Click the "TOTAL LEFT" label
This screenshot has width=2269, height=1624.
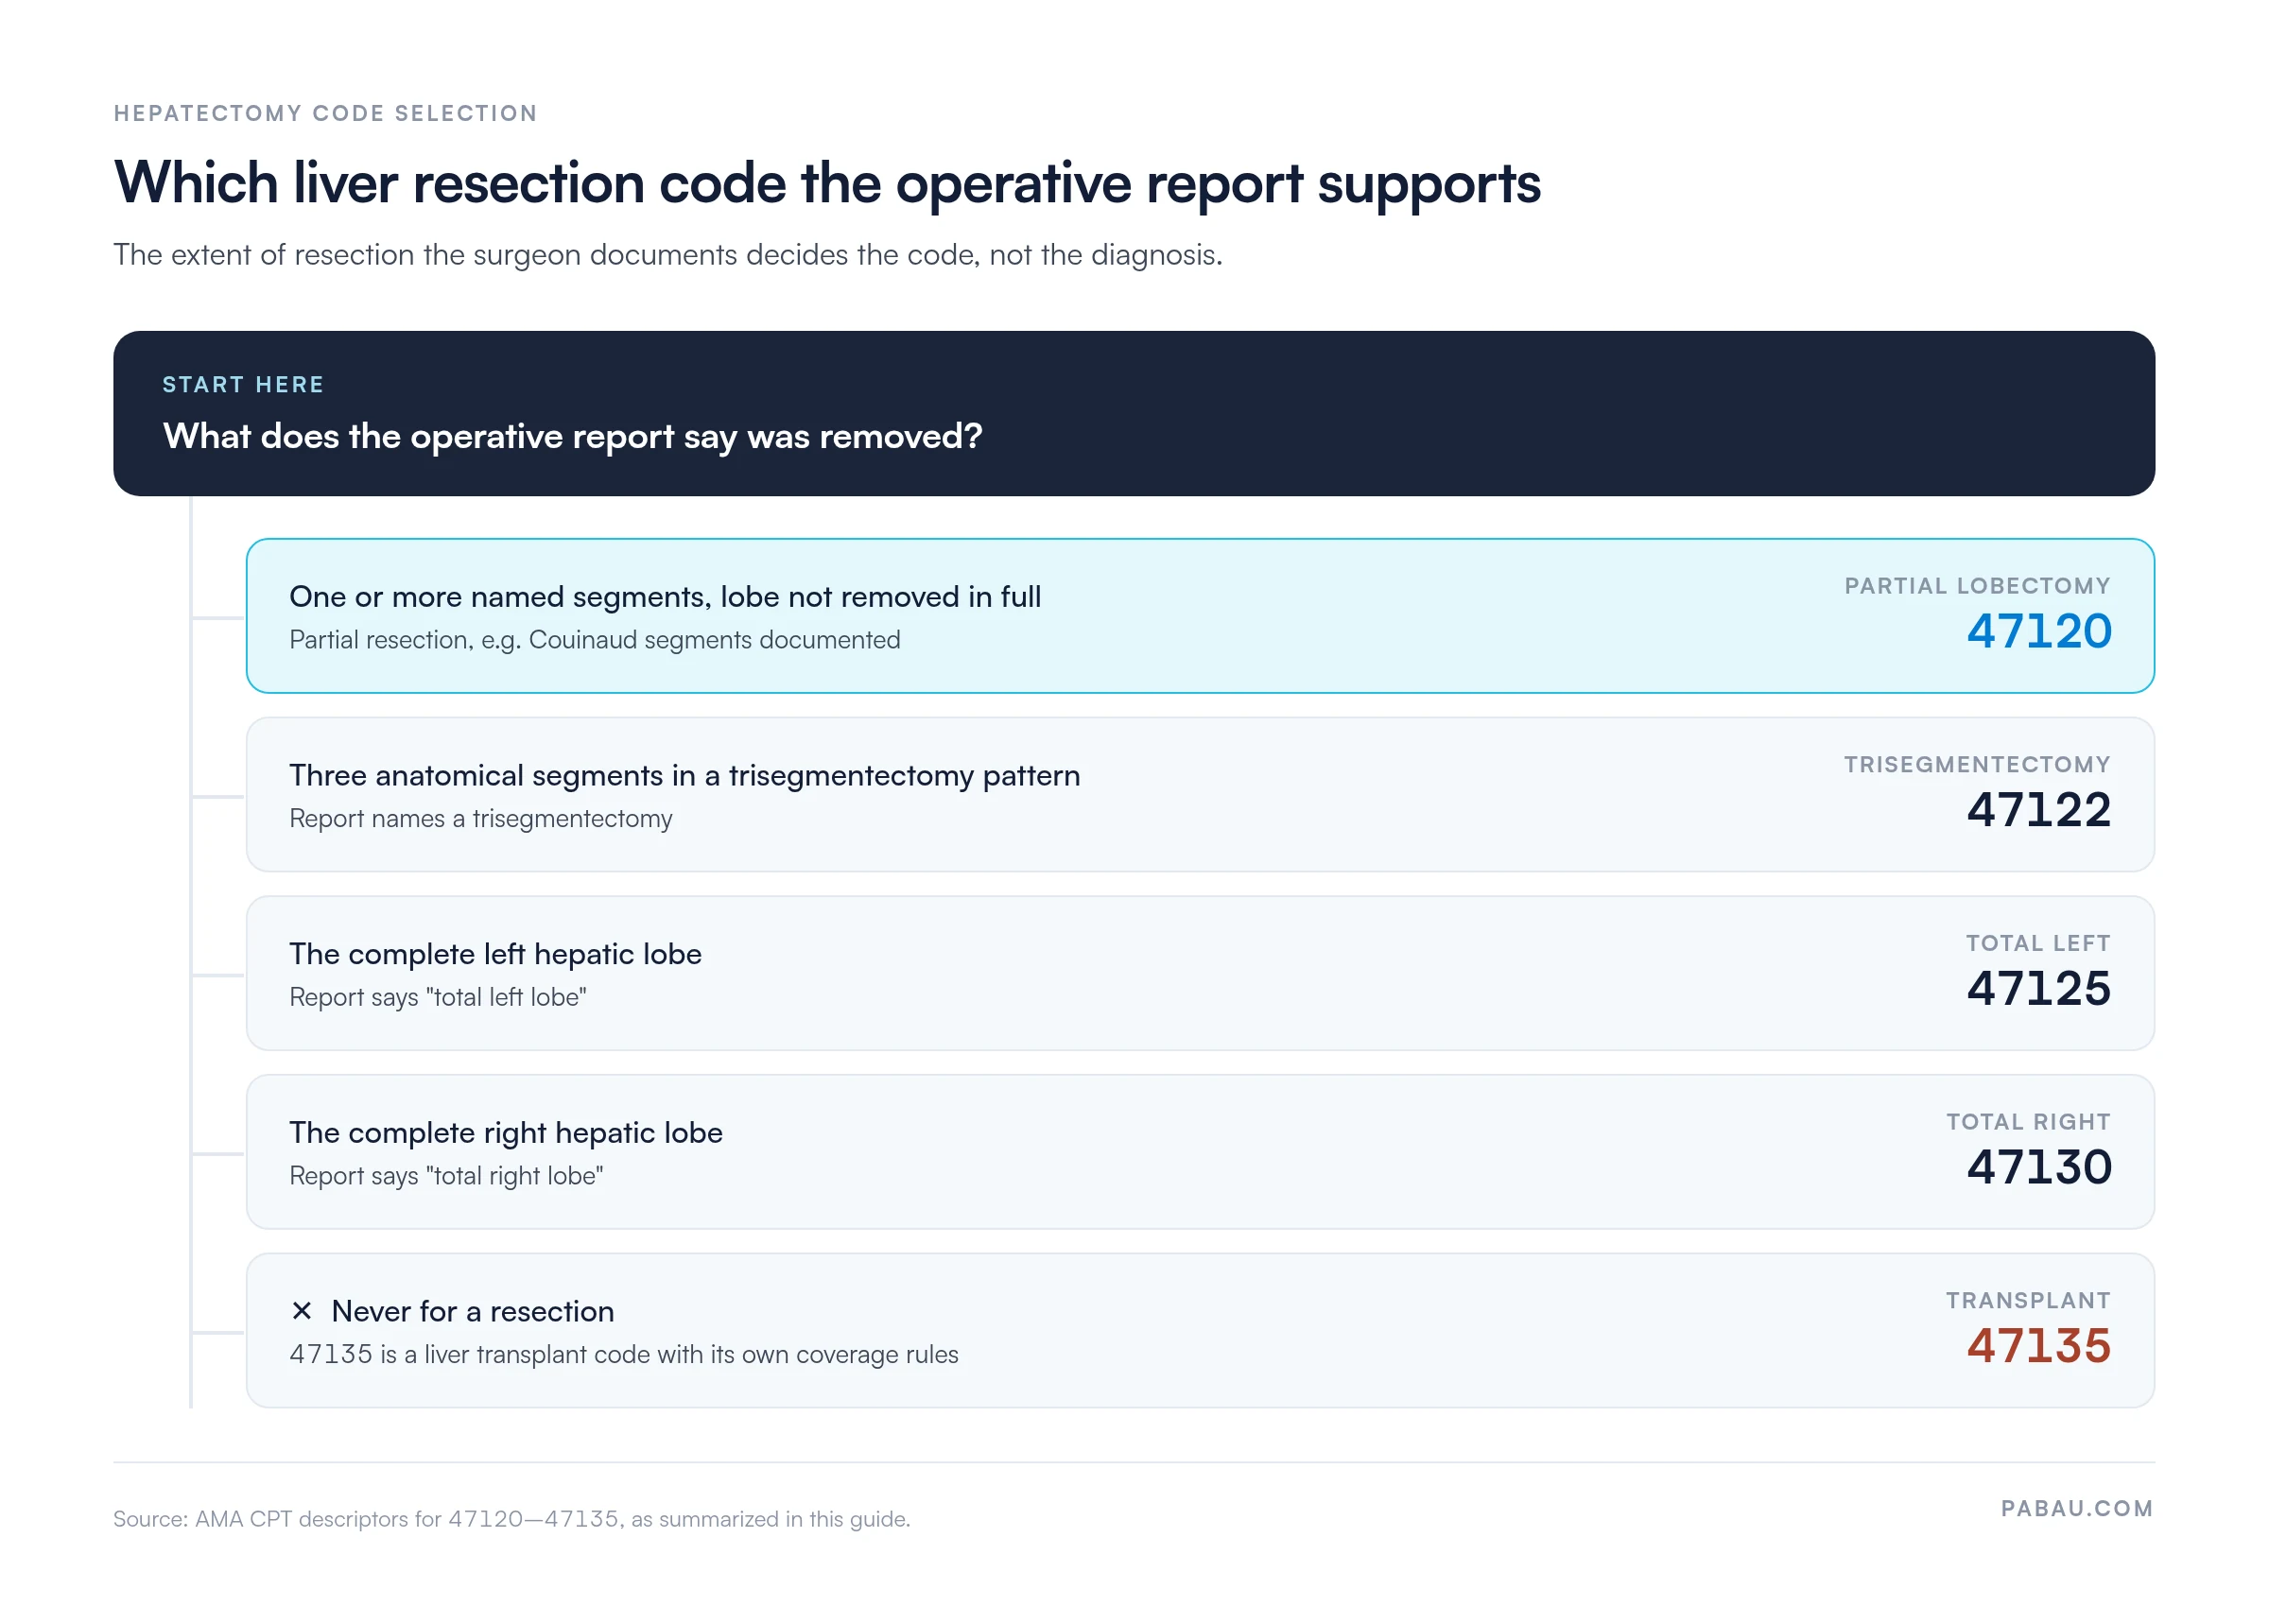(2038, 943)
